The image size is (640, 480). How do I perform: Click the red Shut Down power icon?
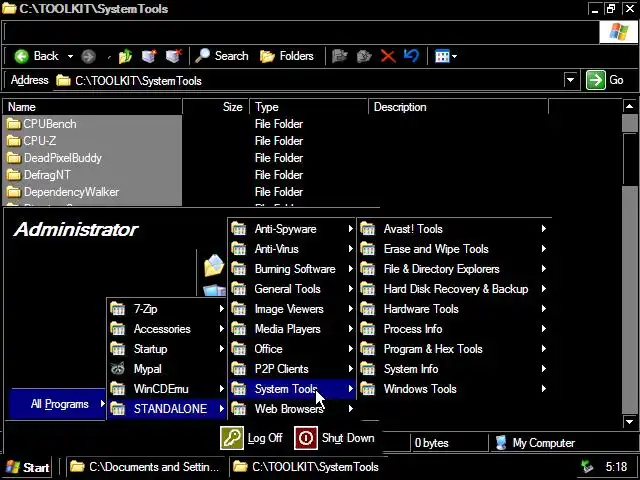[306, 438]
